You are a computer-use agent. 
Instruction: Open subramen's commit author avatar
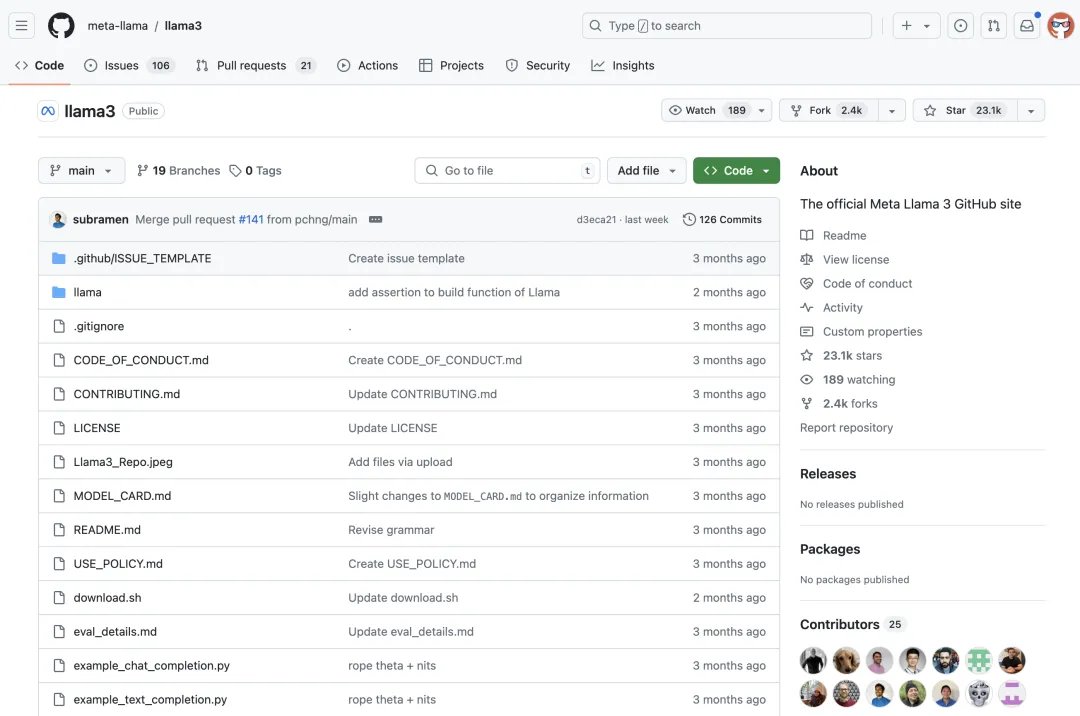(58, 220)
